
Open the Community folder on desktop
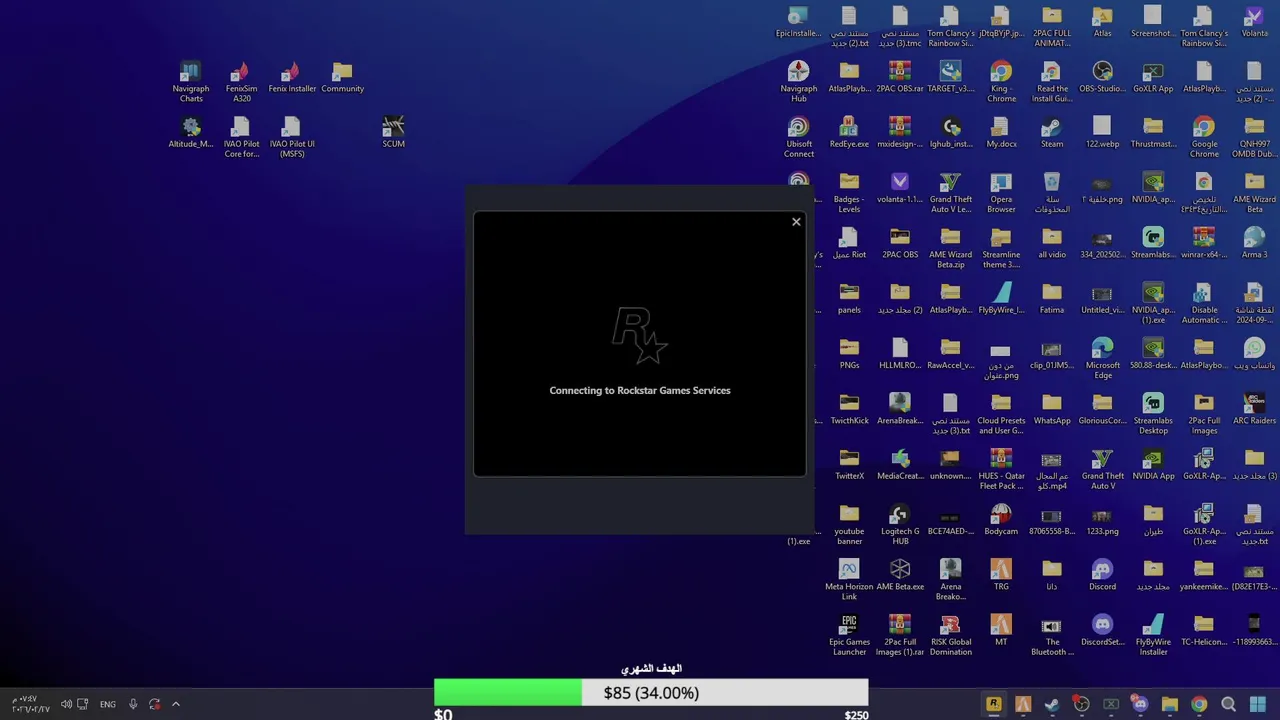click(x=343, y=78)
